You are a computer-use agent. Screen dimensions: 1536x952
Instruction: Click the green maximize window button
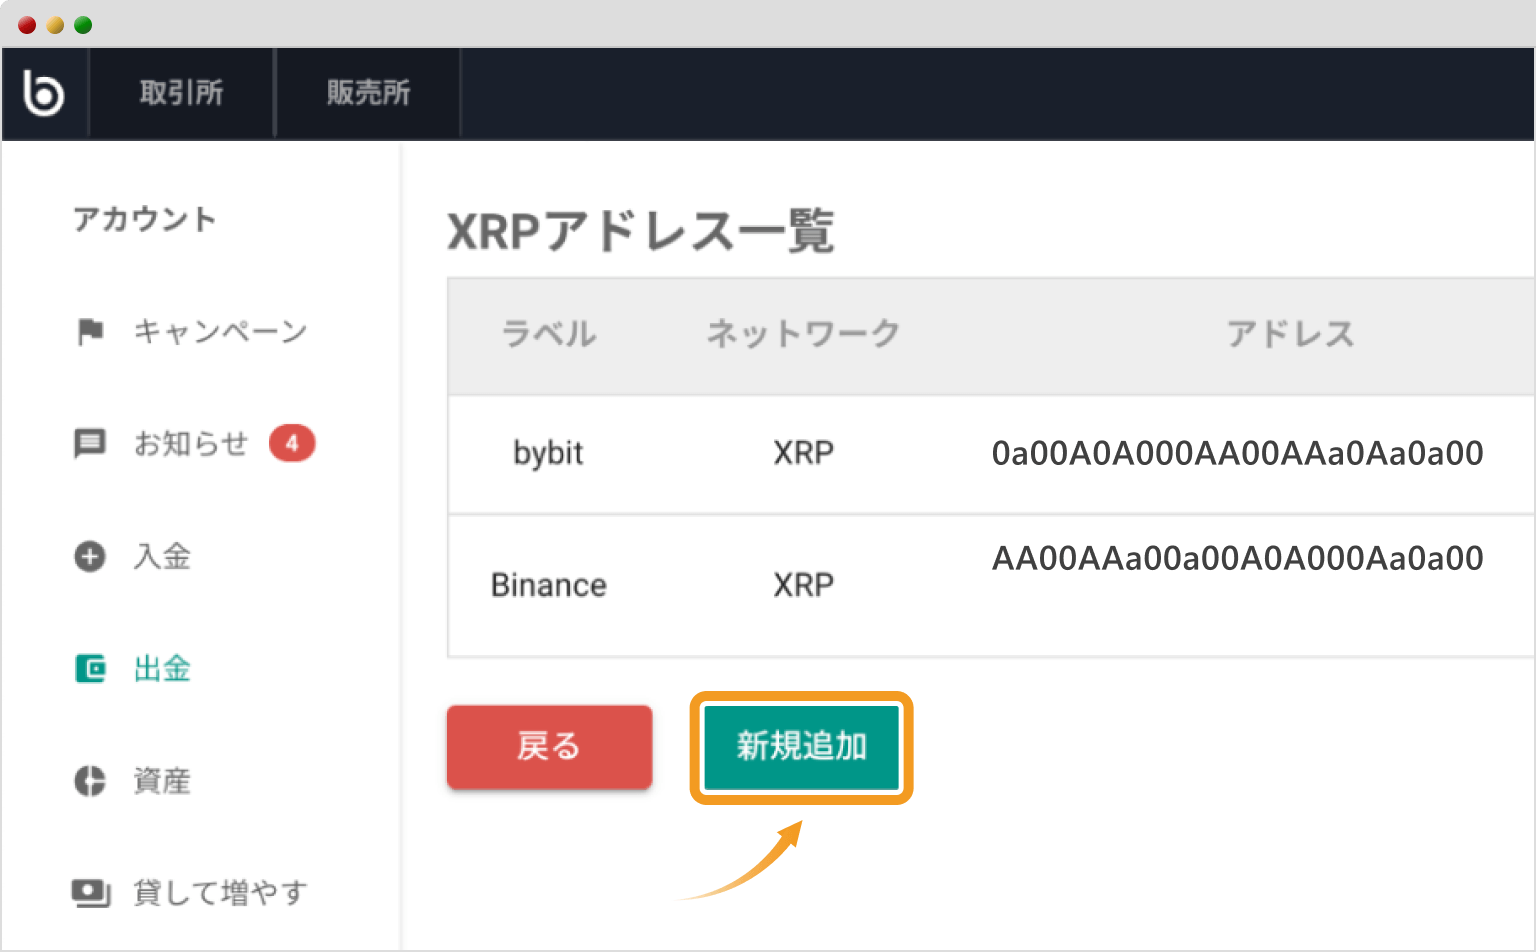point(83,25)
